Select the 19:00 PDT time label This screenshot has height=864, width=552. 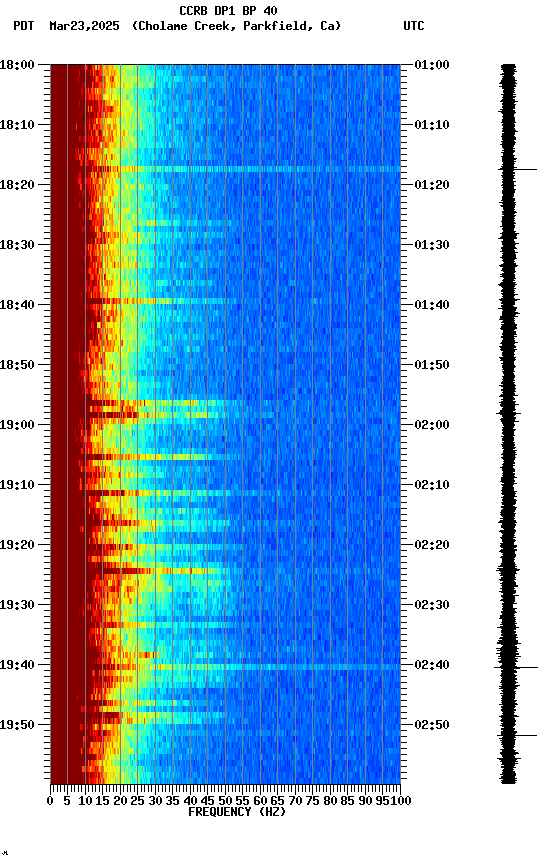(x=17, y=425)
